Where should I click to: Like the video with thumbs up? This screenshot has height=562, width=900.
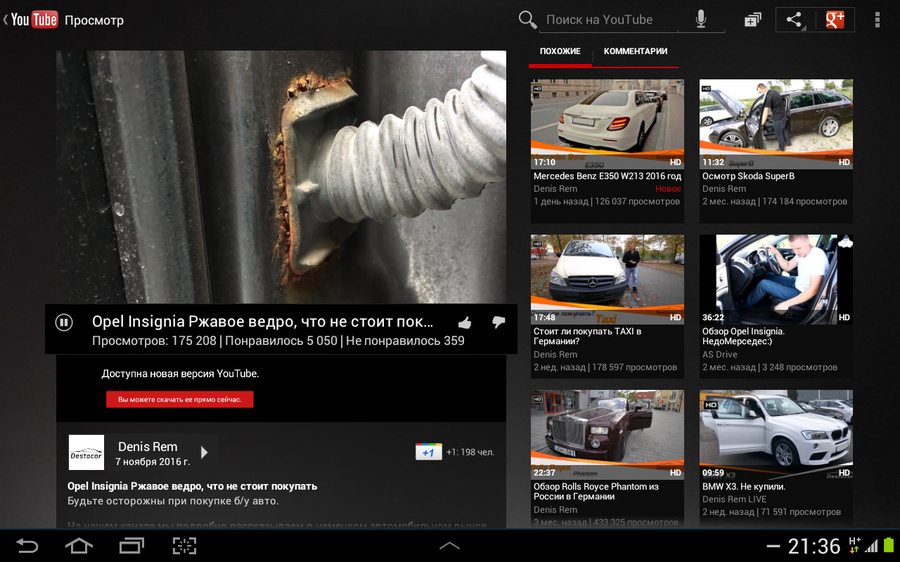click(x=465, y=323)
